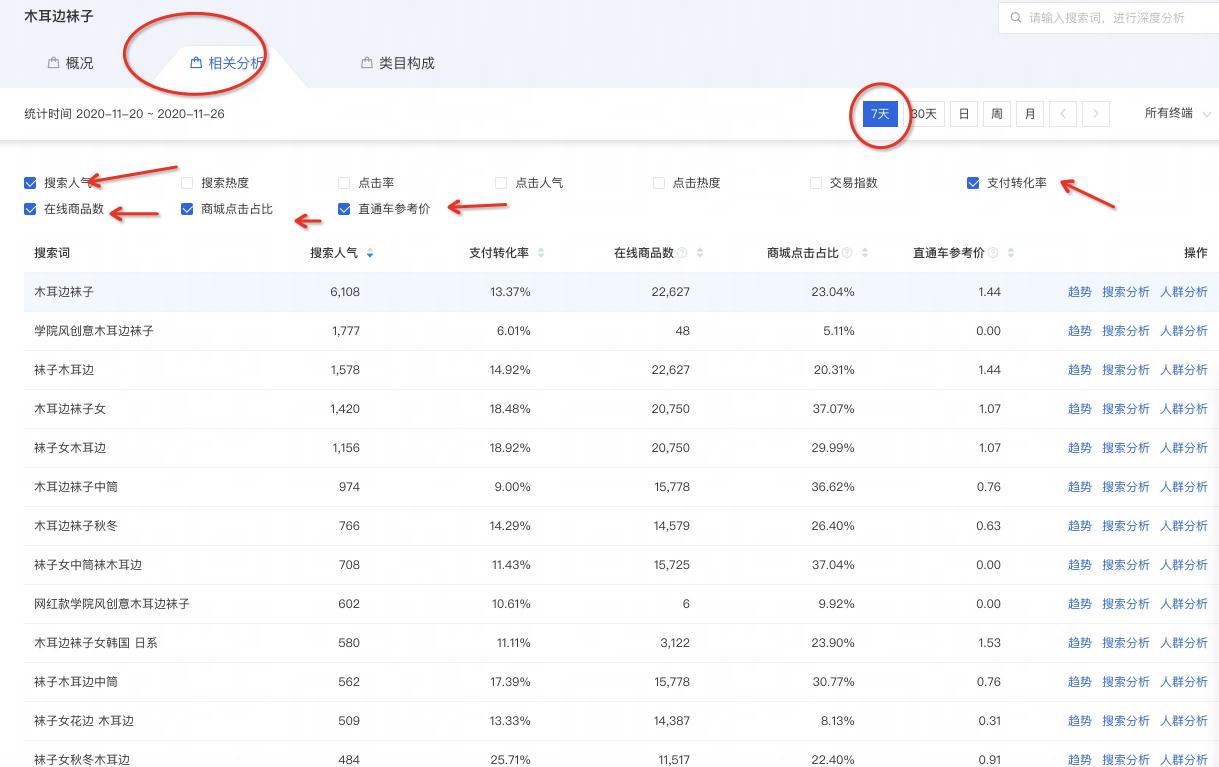The image size is (1219, 767).
Task: Uncheck the 支付转化率 metric checkbox
Action: pyautogui.click(x=973, y=182)
